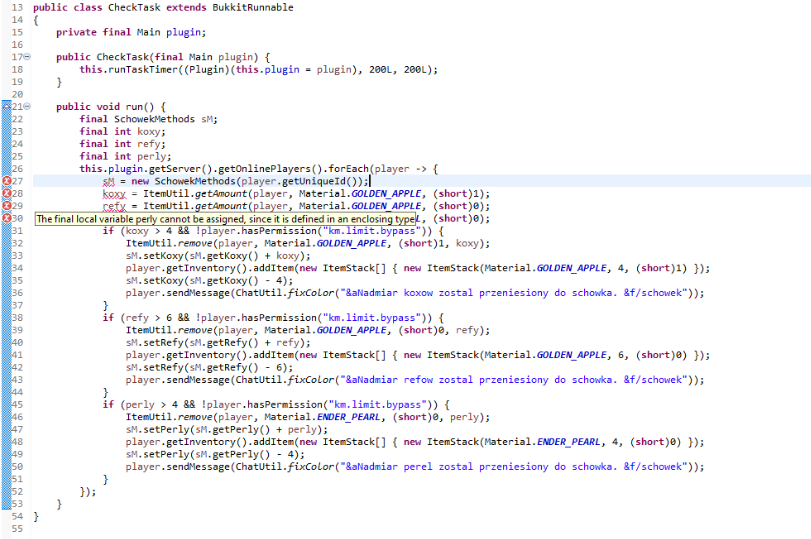Collapse the run() method fold on line 21

pos(27,107)
